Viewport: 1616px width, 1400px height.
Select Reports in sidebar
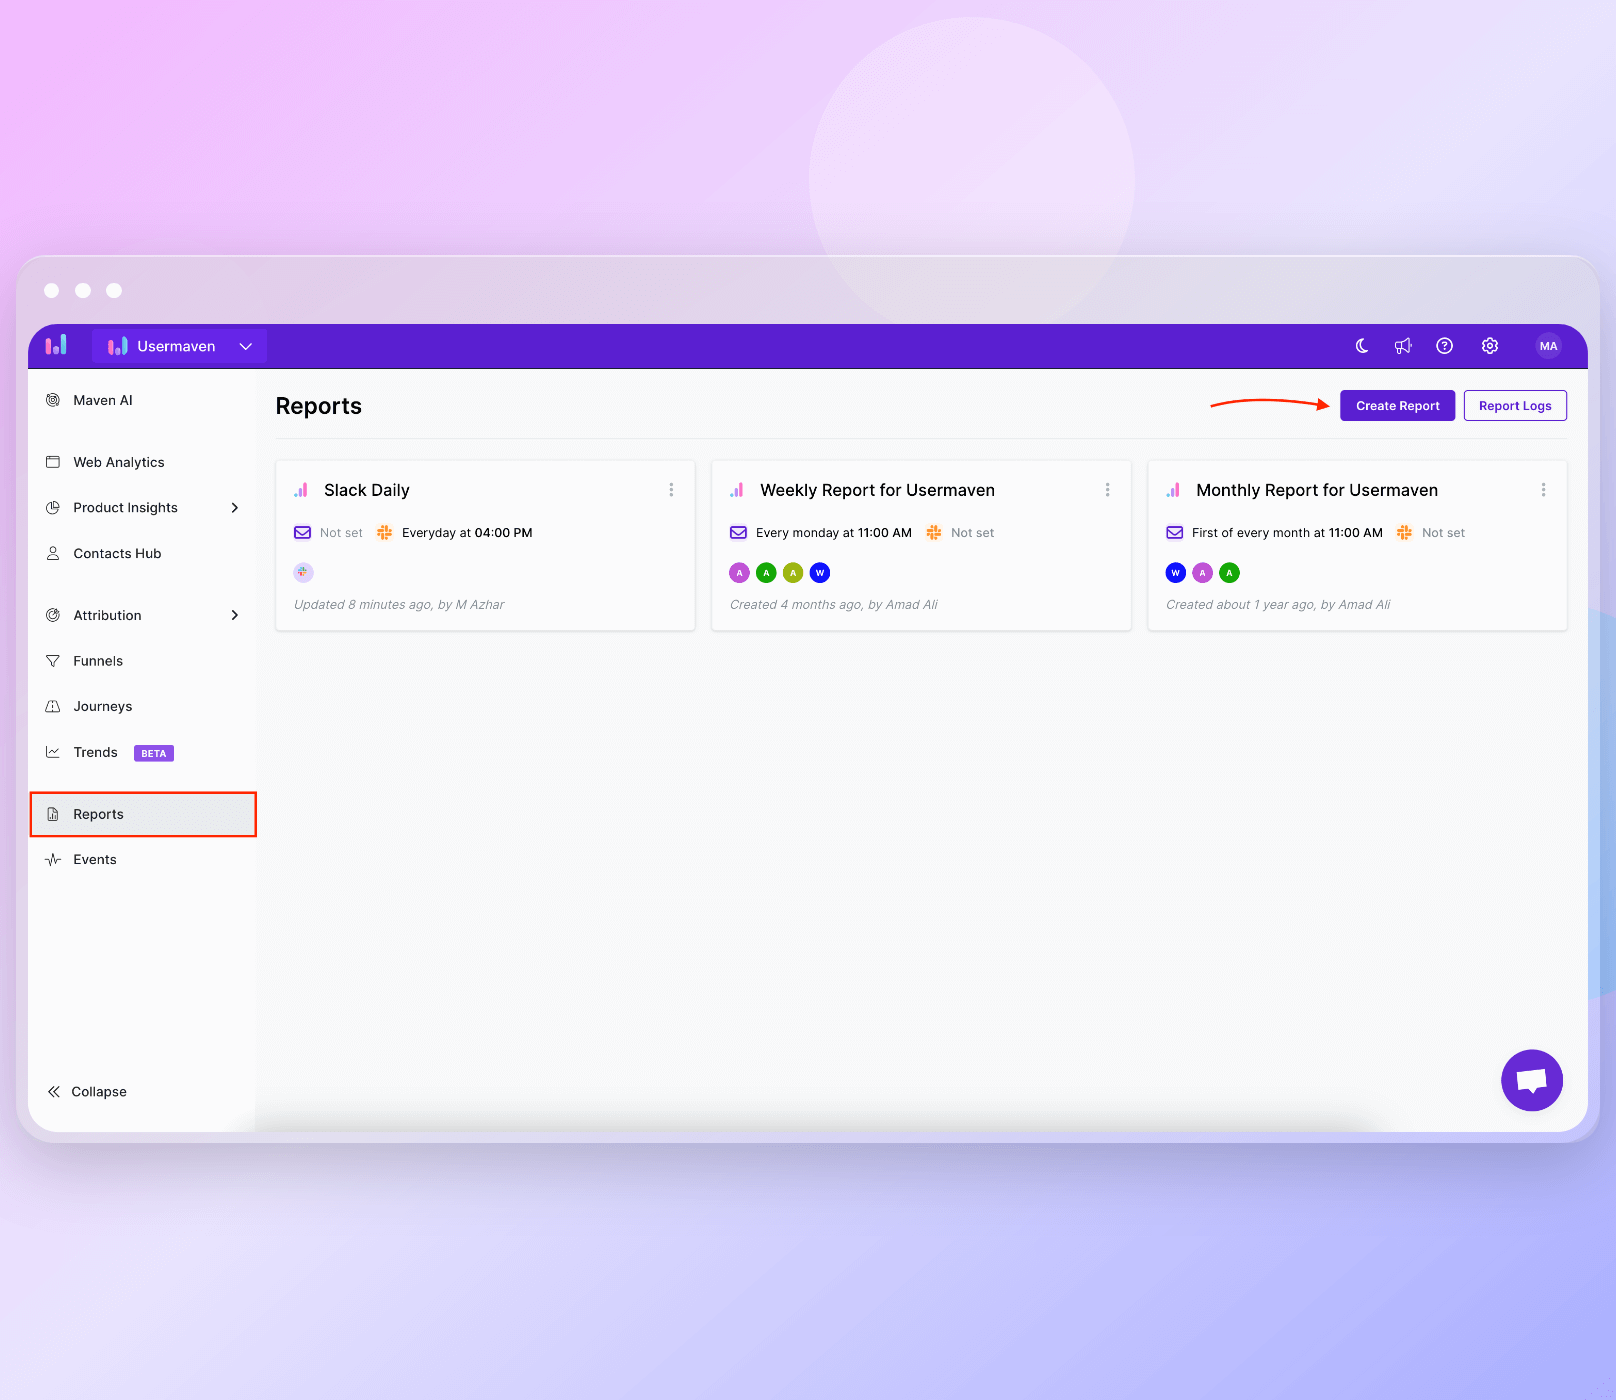click(143, 814)
